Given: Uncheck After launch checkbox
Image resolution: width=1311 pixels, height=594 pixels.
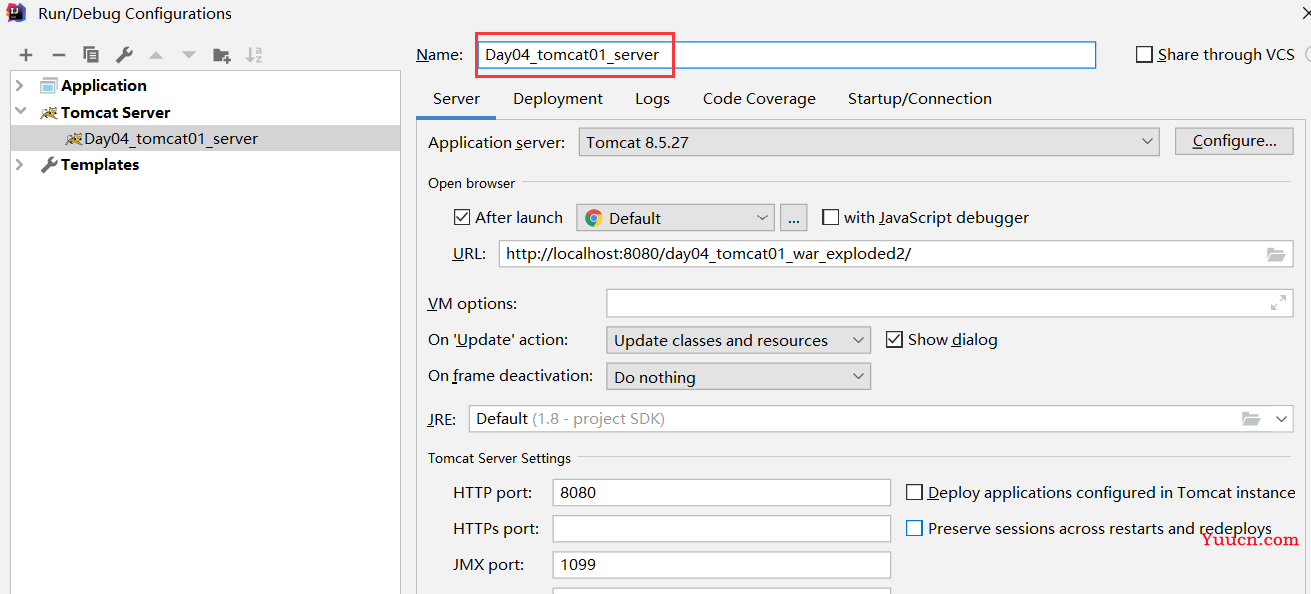Looking at the screenshot, I should click(x=462, y=217).
